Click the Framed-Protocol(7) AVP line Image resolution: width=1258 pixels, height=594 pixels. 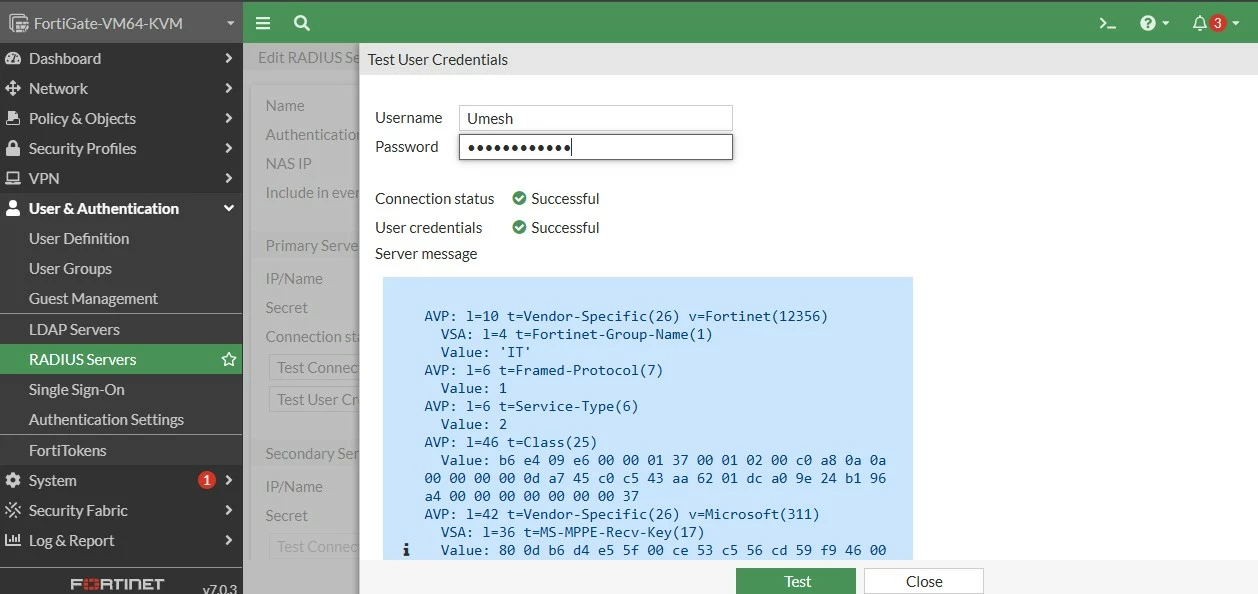tap(544, 370)
